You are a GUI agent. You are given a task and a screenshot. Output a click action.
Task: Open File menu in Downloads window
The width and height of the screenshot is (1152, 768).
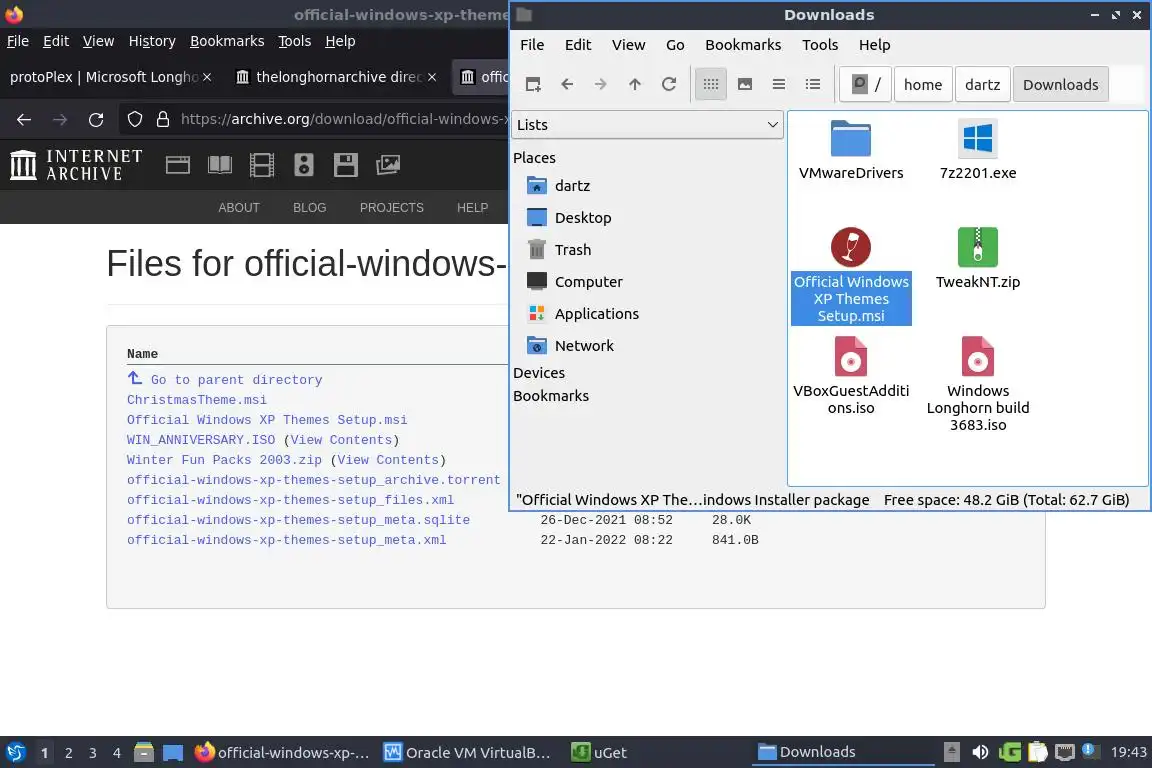tap(532, 45)
